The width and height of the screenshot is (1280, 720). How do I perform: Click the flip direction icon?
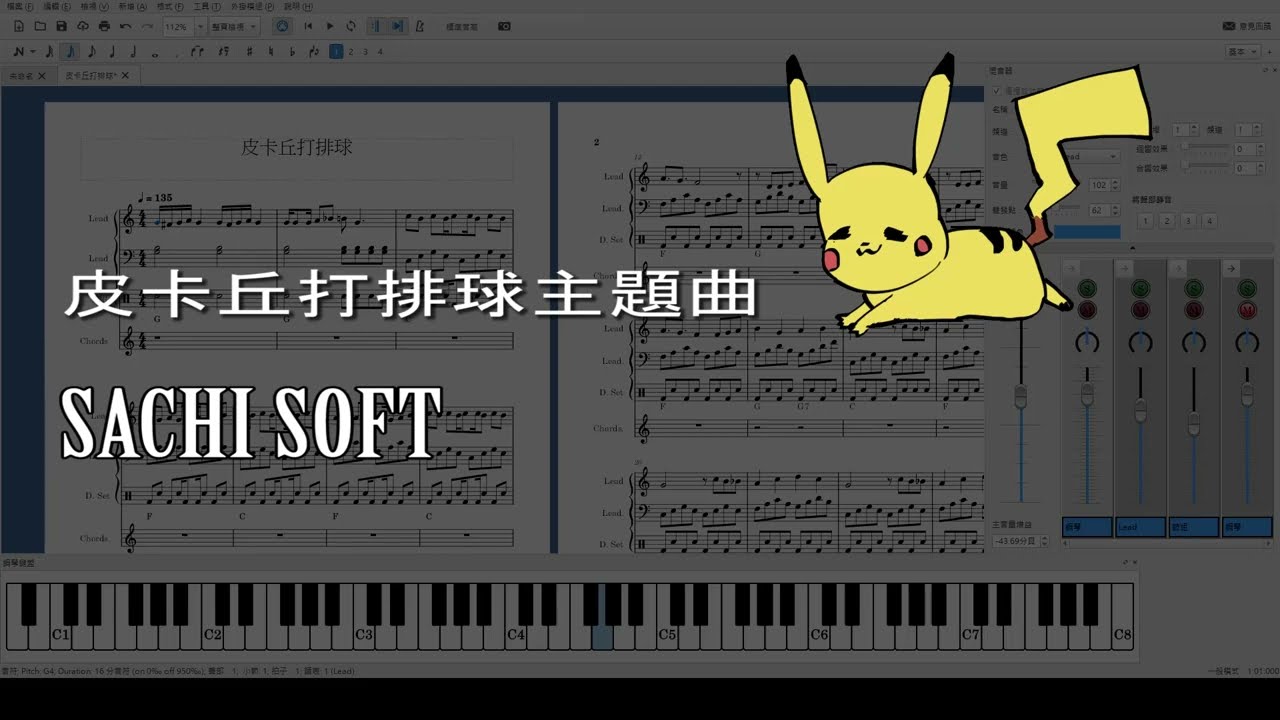pyautogui.click(x=314, y=51)
